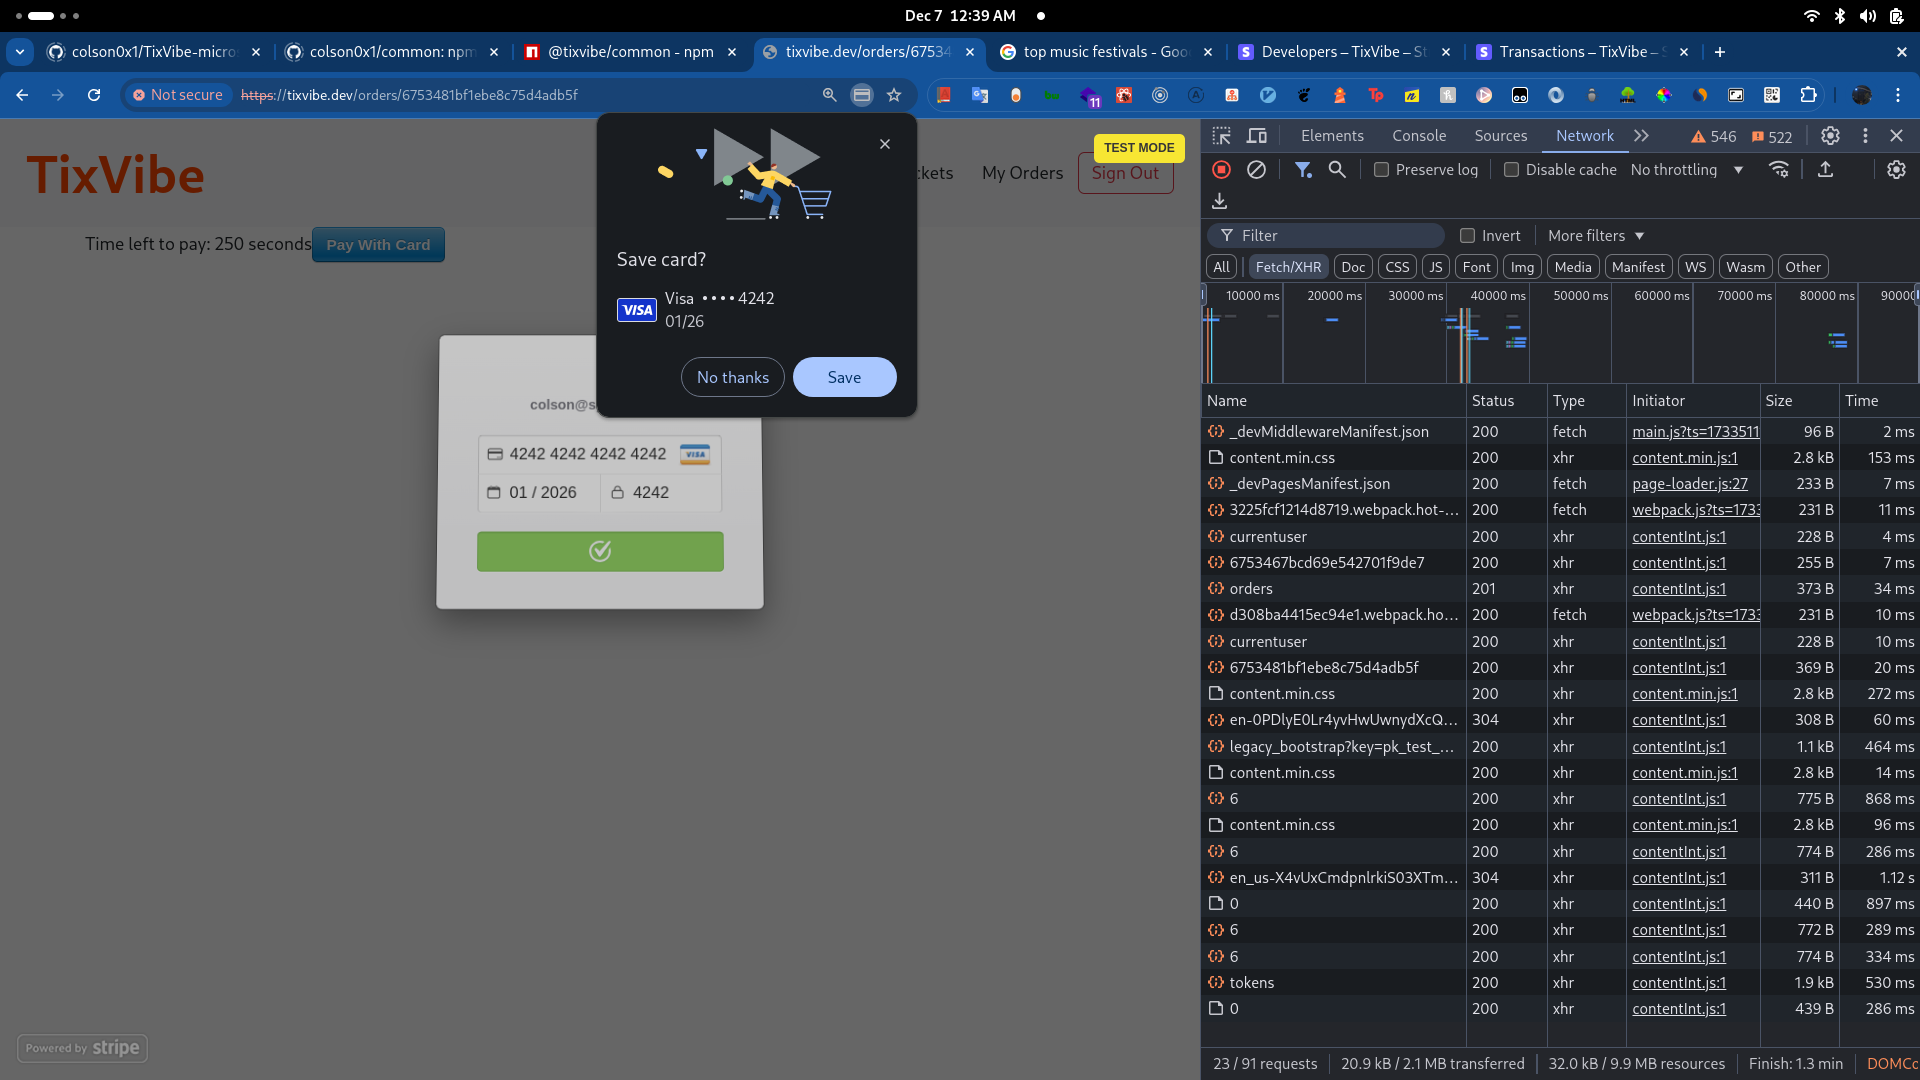Image resolution: width=1920 pixels, height=1080 pixels.
Task: Open DevTools three-dot customize menu
Action: (1865, 136)
